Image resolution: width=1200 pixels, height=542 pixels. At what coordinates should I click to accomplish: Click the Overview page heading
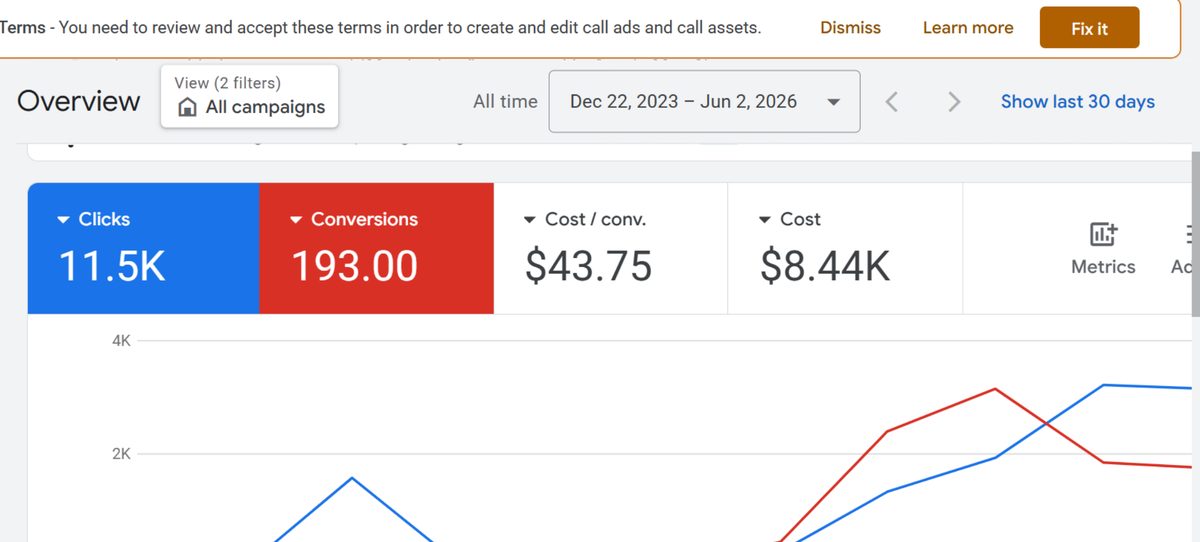(x=79, y=102)
